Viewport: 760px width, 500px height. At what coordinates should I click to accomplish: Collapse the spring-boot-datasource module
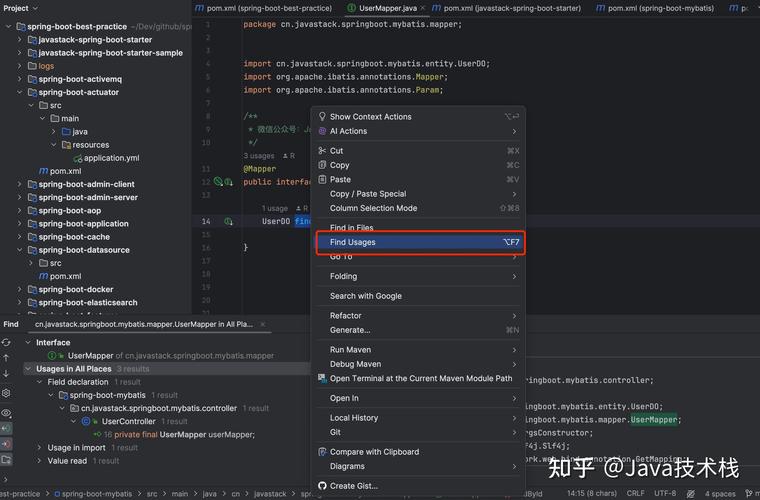tap(19, 250)
